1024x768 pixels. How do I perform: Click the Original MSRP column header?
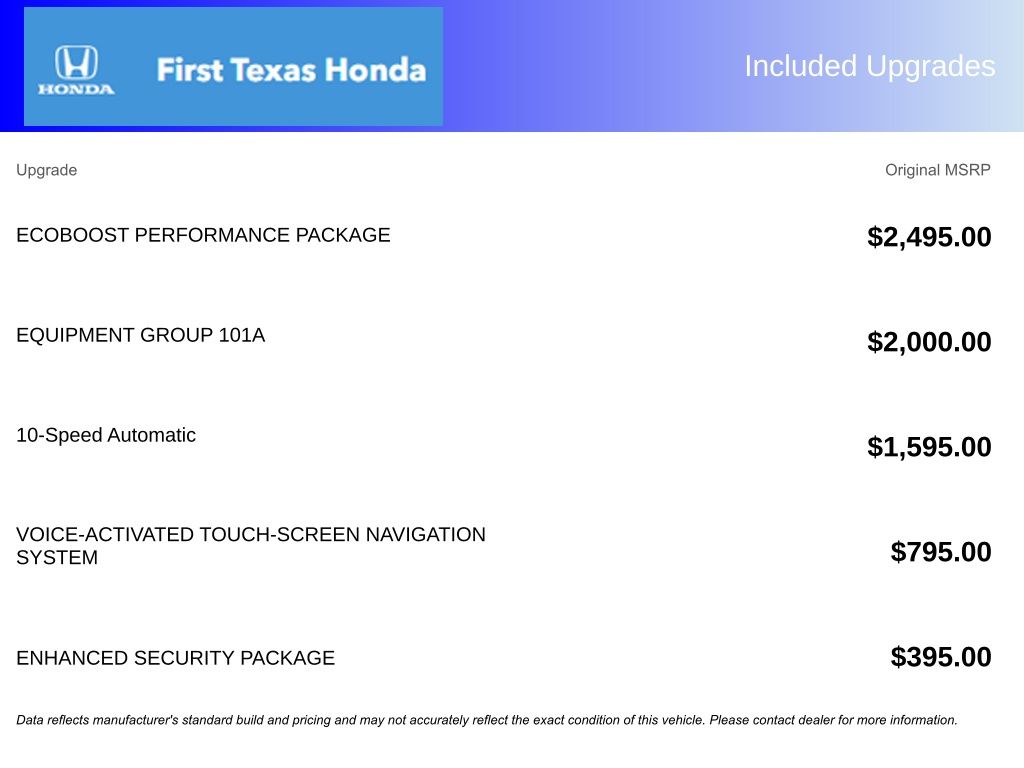pyautogui.click(x=937, y=170)
